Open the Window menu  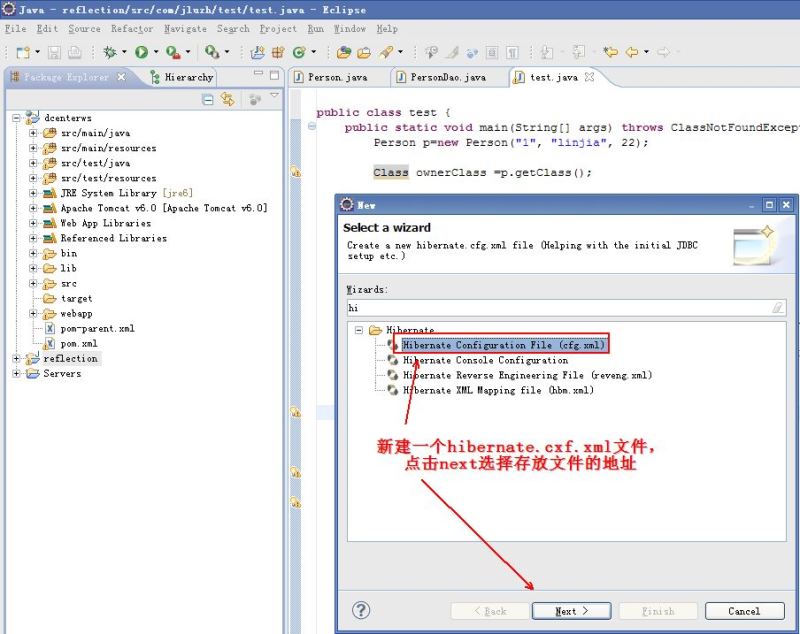tap(350, 29)
